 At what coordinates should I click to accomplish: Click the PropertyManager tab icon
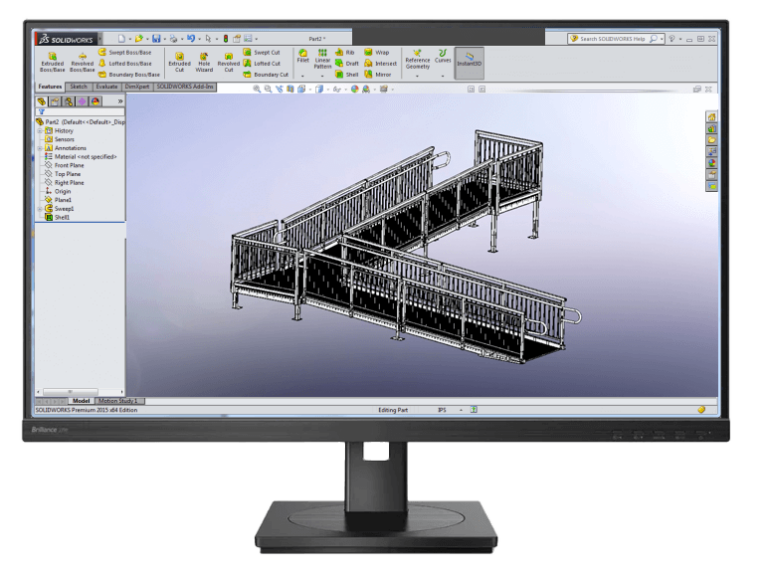55,101
